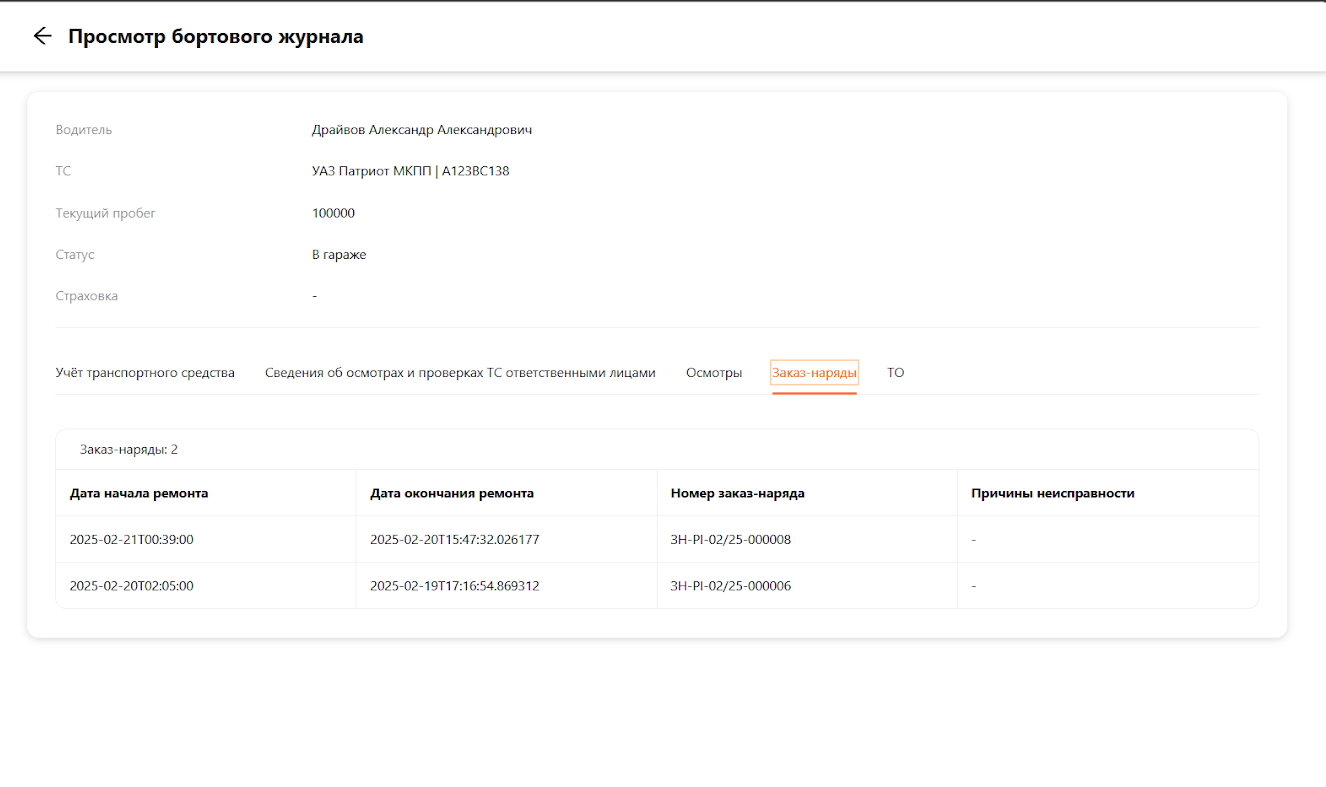Image resolution: width=1326 pixels, height=787 pixels.
Task: Click the Дата начала ремонта column header
Action: point(139,493)
